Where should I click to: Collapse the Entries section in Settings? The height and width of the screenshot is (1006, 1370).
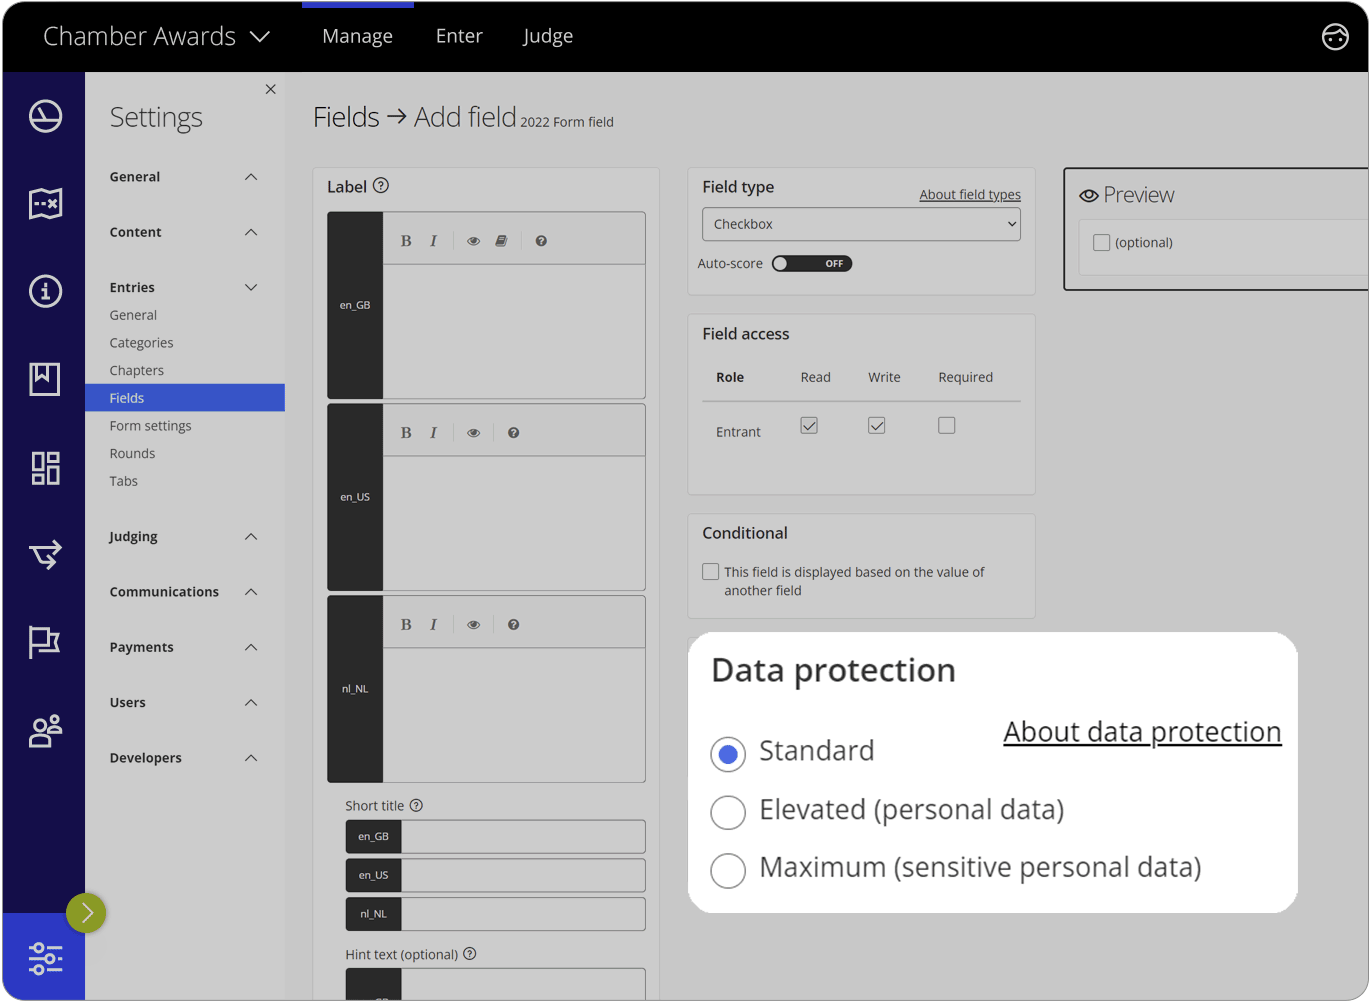coord(251,287)
